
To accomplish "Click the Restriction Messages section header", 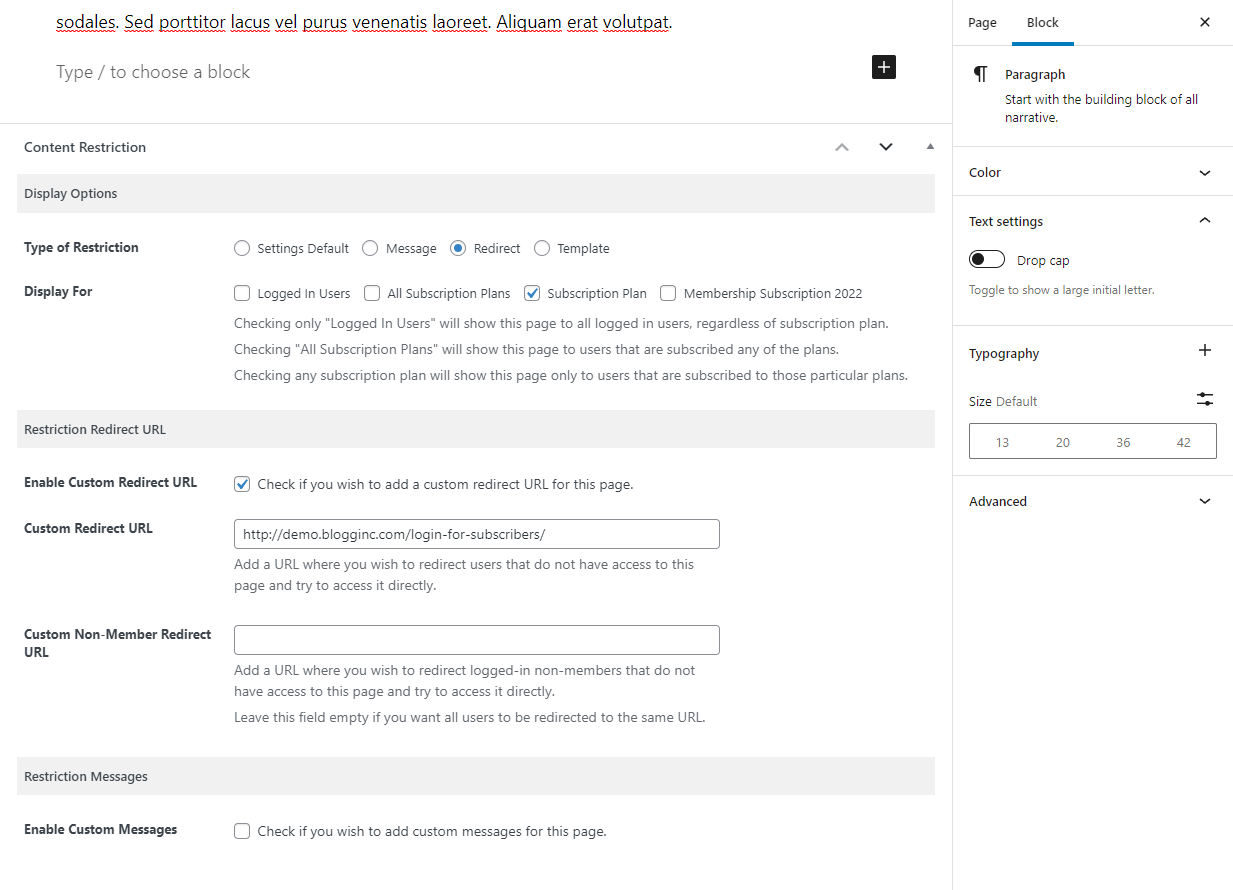I will point(476,776).
